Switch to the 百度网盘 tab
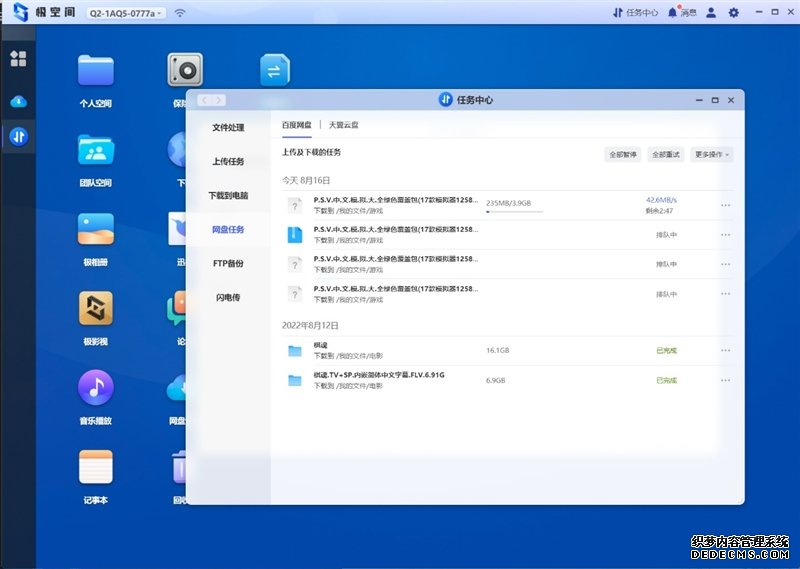The image size is (800, 569). (297, 125)
